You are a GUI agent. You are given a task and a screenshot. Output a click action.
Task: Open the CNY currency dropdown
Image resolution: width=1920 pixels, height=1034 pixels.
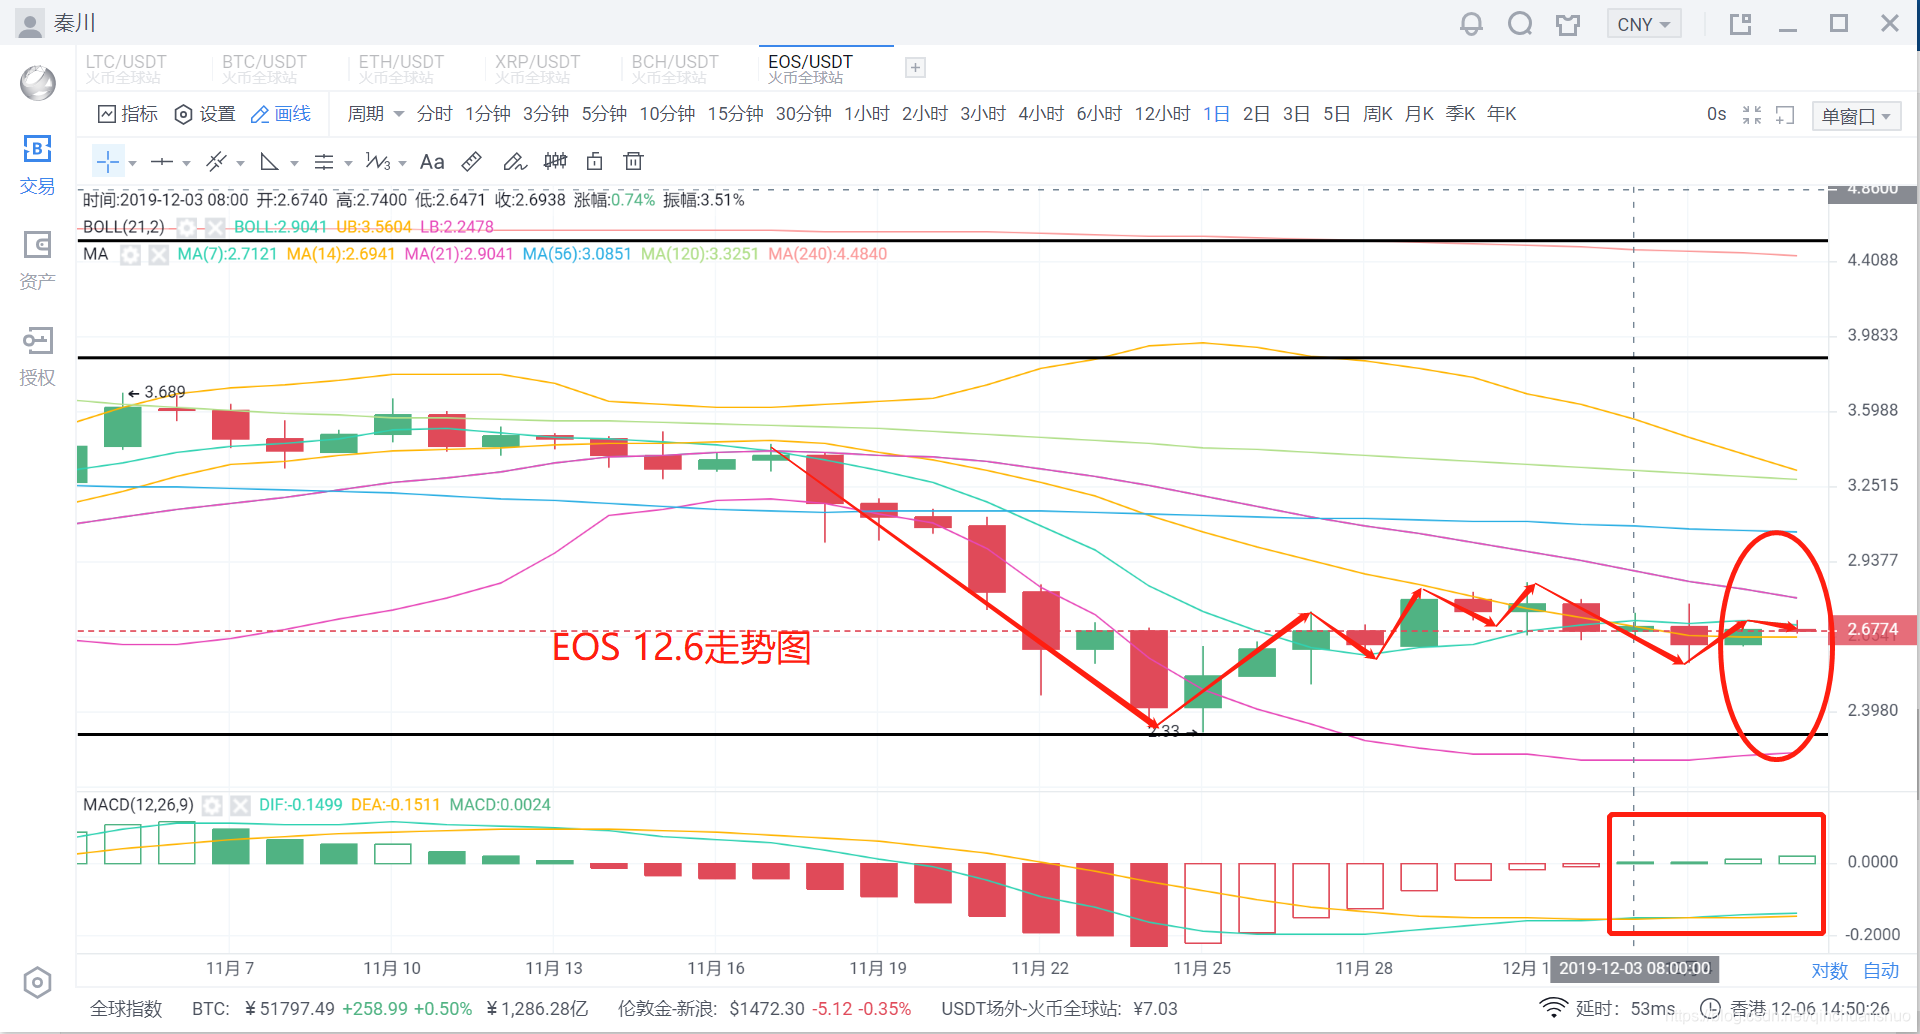[1643, 24]
